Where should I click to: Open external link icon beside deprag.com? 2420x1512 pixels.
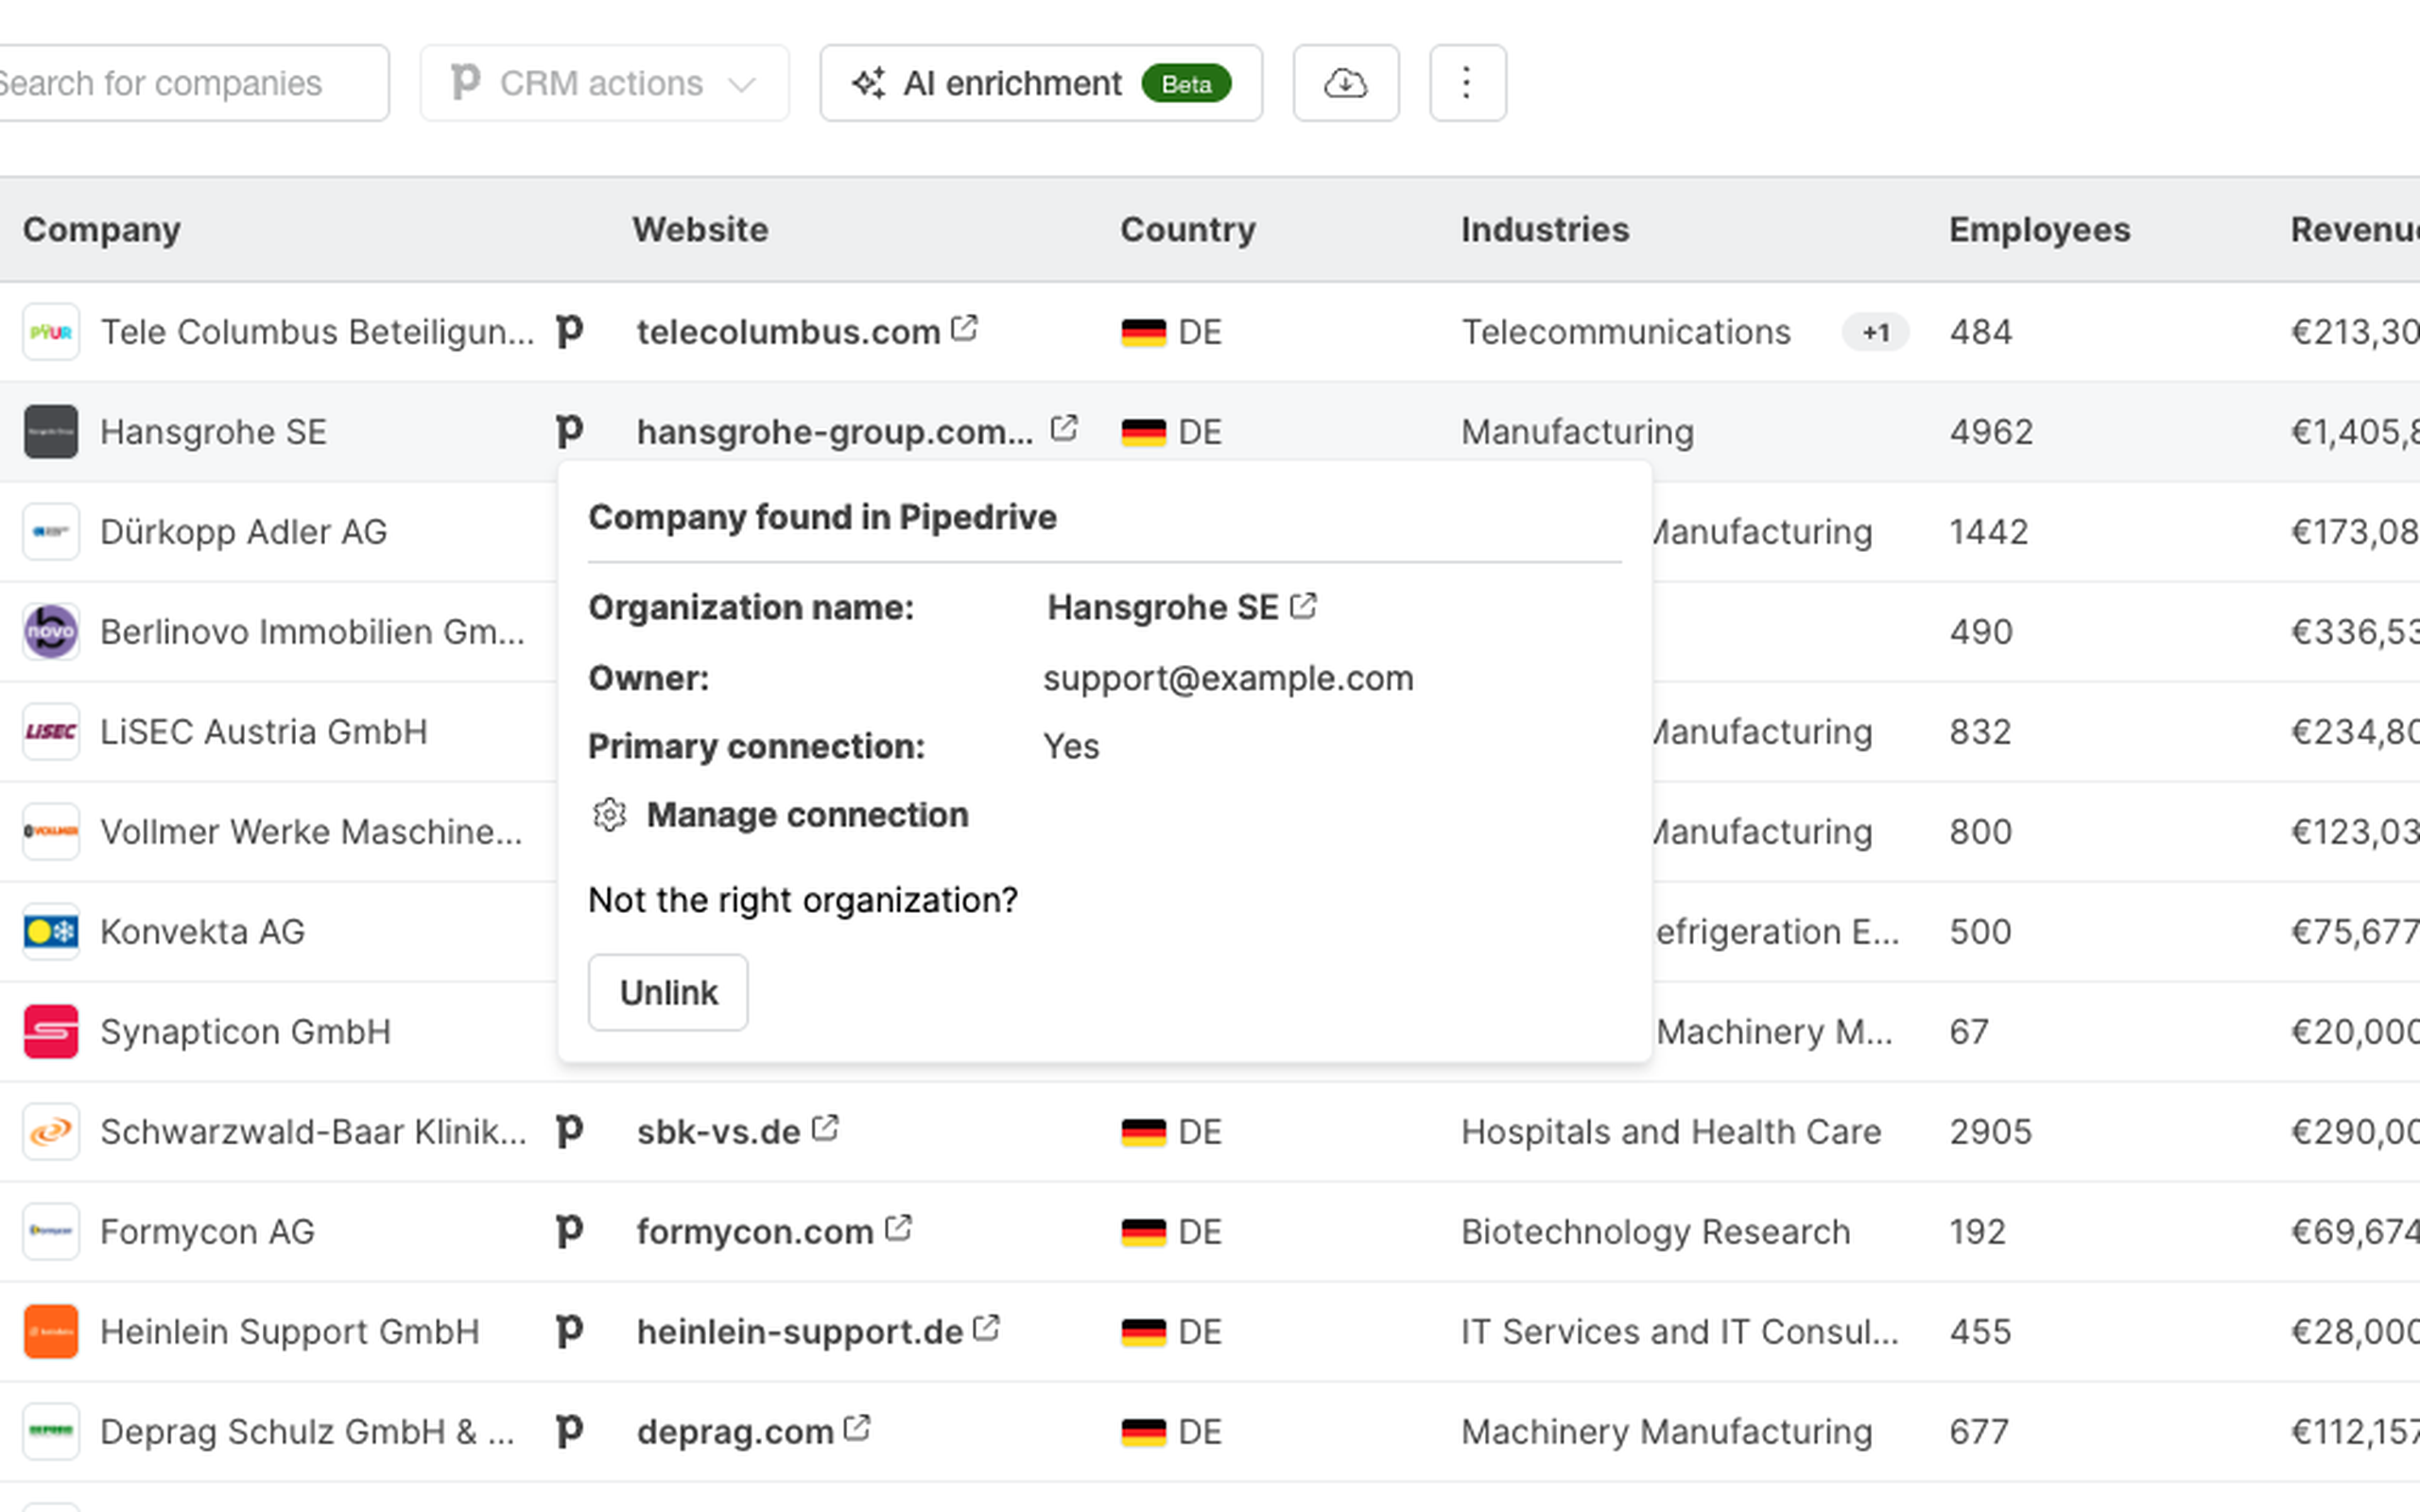(857, 1428)
